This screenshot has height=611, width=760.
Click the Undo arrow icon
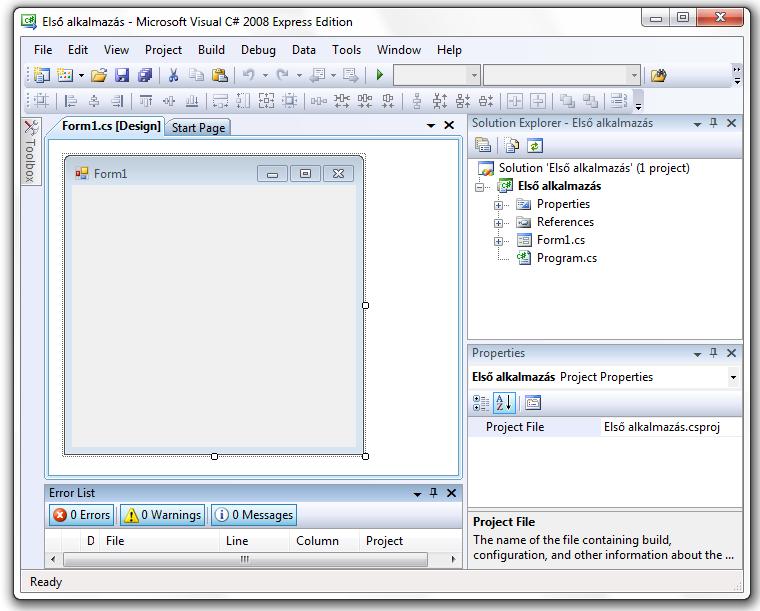click(249, 75)
